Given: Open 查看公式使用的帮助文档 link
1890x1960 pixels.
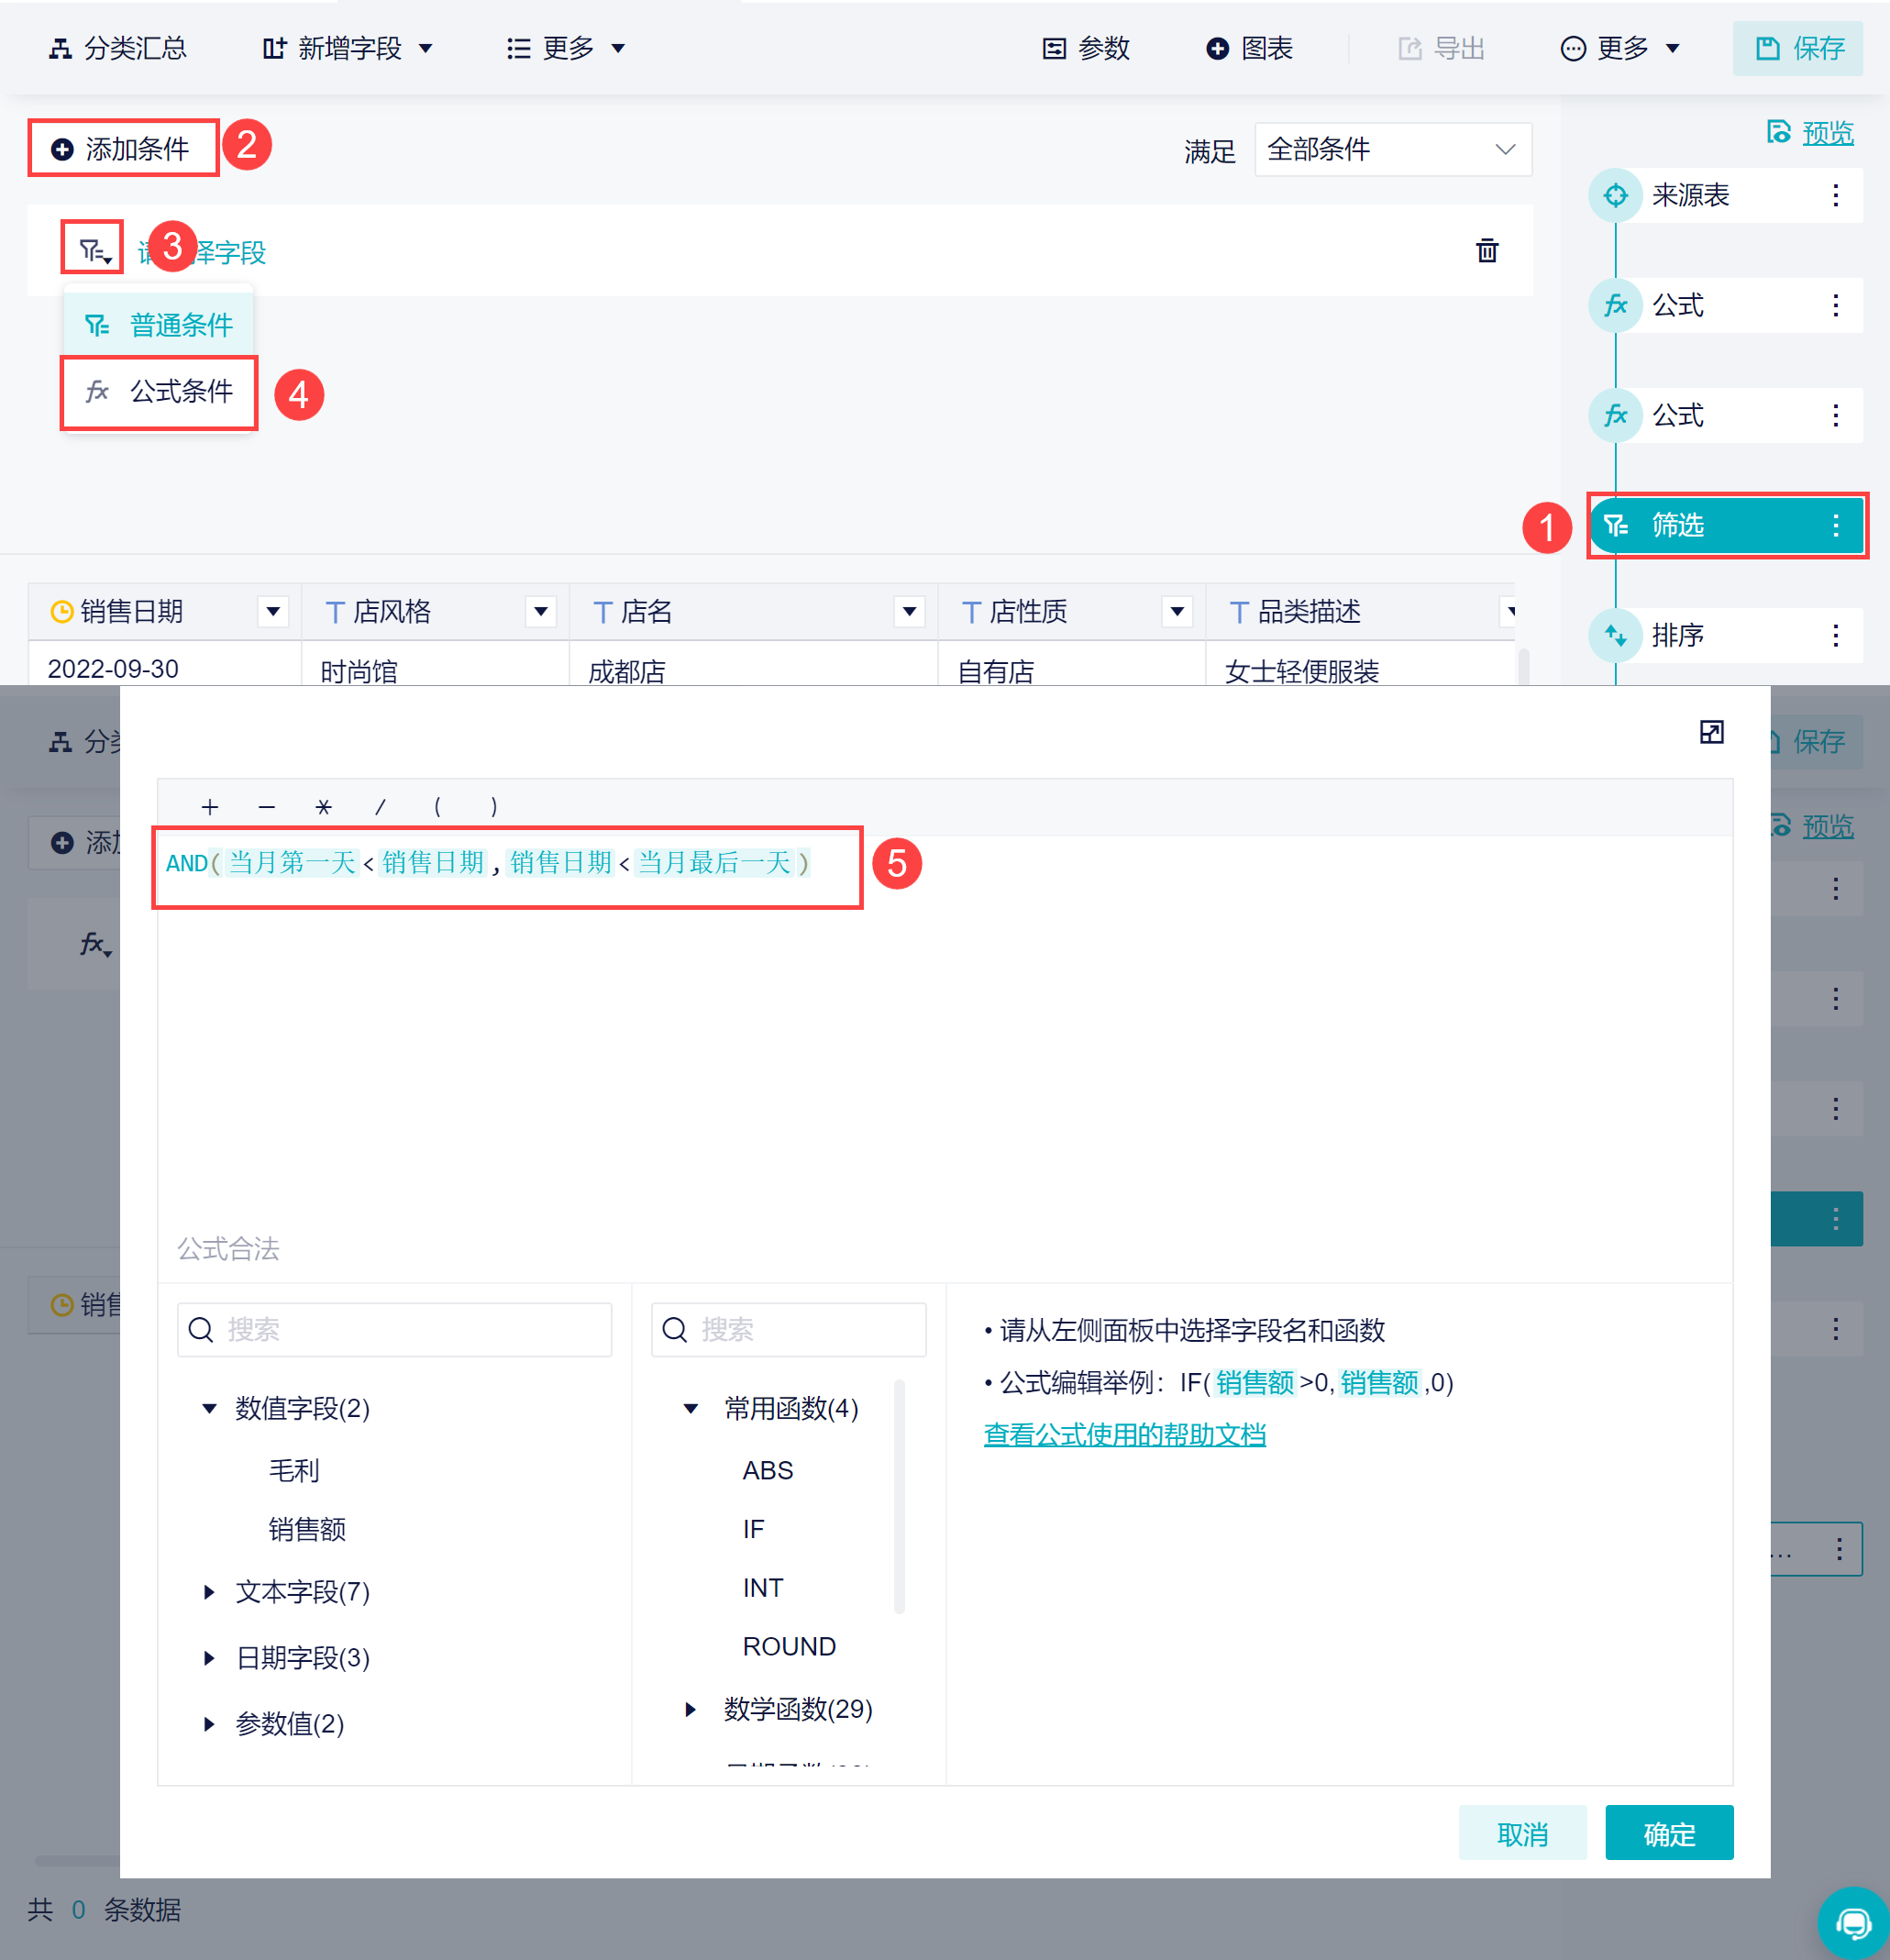Looking at the screenshot, I should 1124,1435.
